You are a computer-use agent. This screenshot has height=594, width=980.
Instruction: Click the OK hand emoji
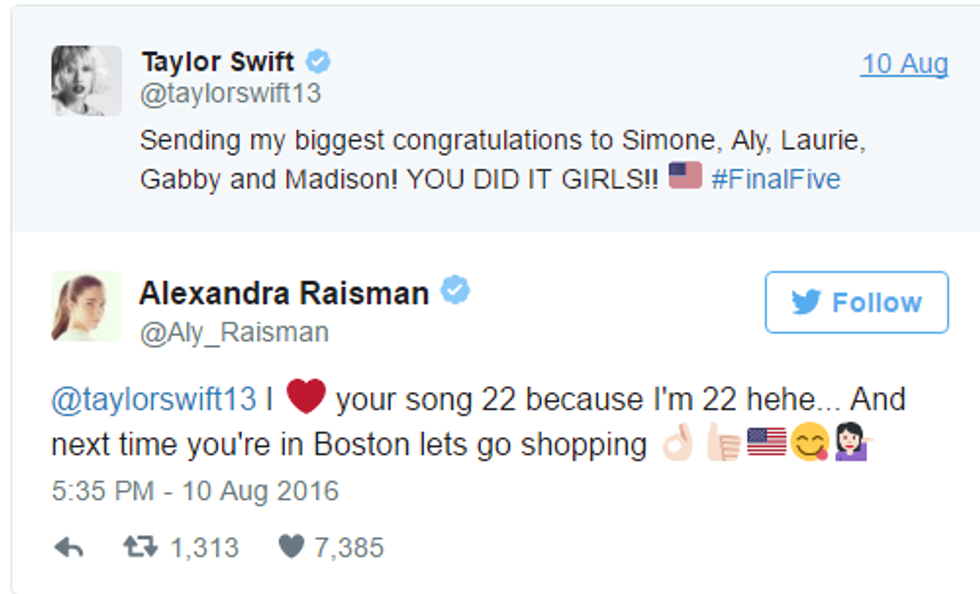tap(677, 444)
